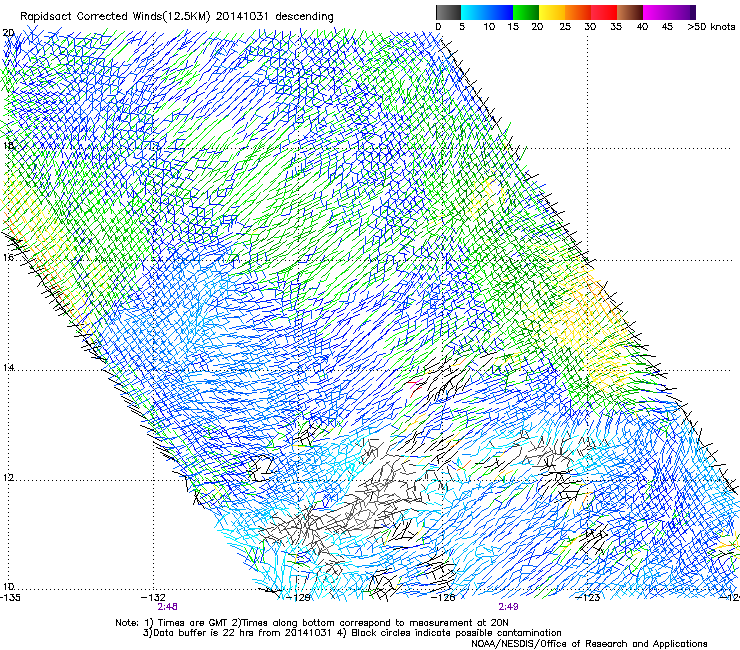
Task: Select the orange 25–30 knots legend swatch
Action: 578,12
